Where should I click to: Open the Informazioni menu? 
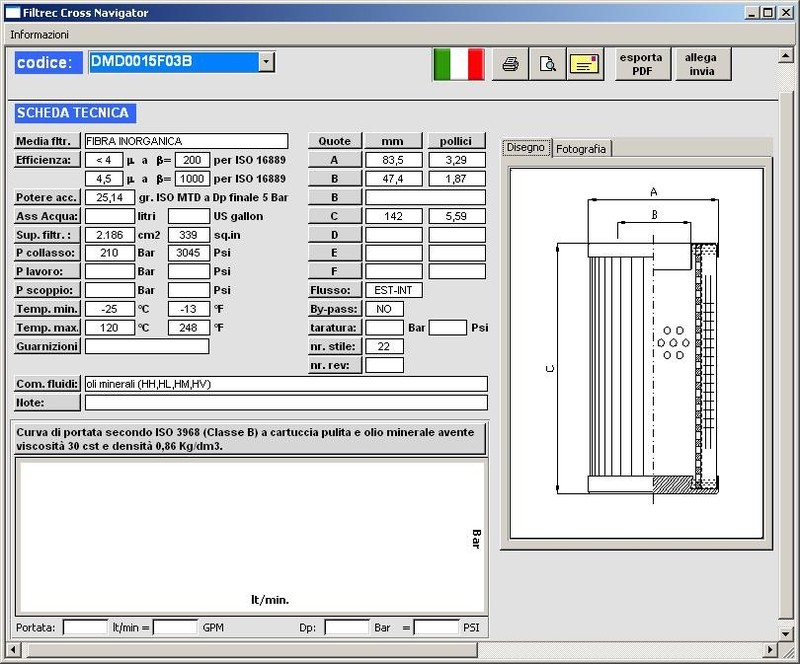point(39,34)
